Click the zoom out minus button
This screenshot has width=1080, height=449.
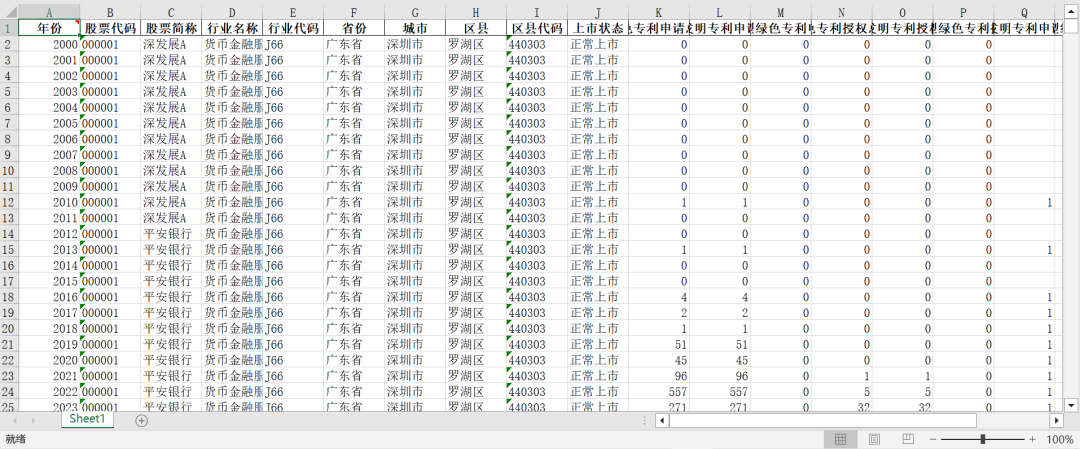[933, 439]
